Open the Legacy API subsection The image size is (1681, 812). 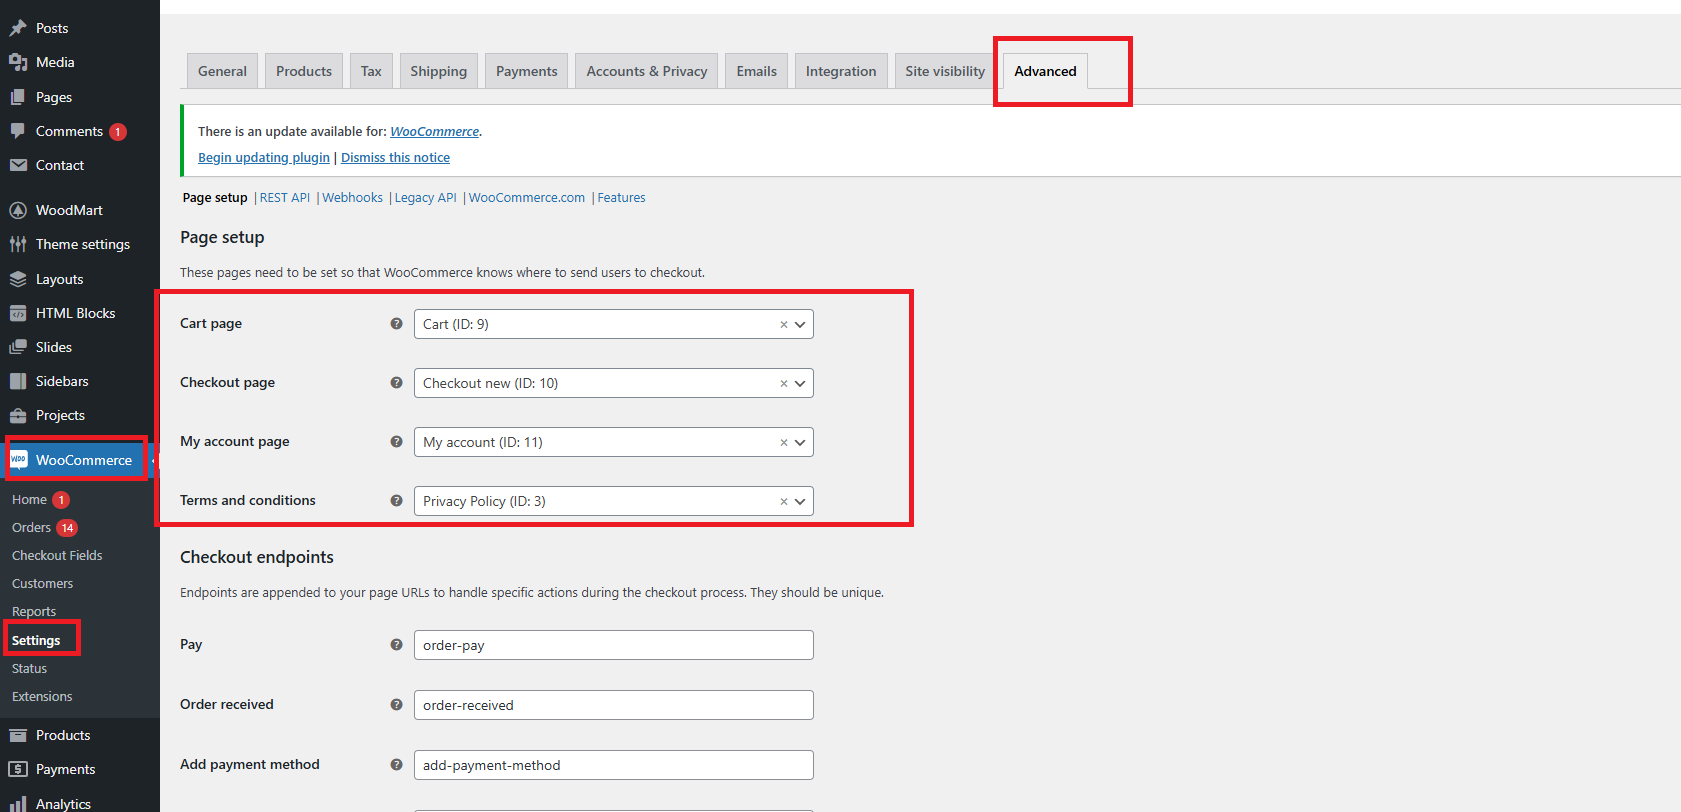[425, 197]
